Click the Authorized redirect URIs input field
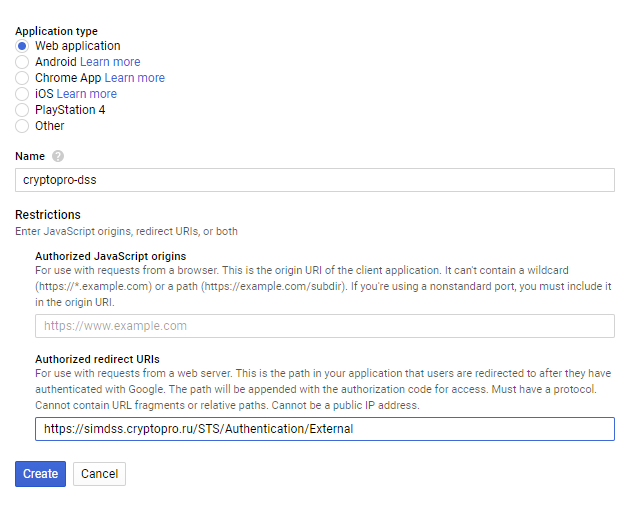The image size is (630, 509). [324, 429]
